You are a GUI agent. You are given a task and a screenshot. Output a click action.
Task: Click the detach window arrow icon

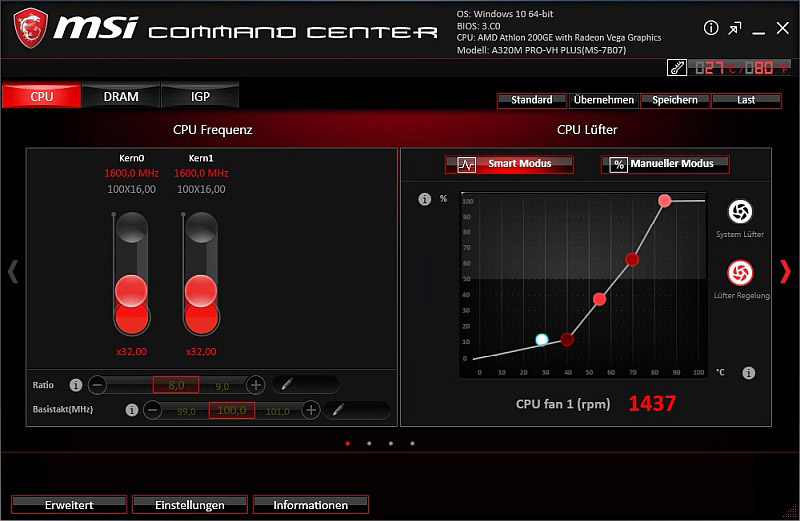pos(735,28)
